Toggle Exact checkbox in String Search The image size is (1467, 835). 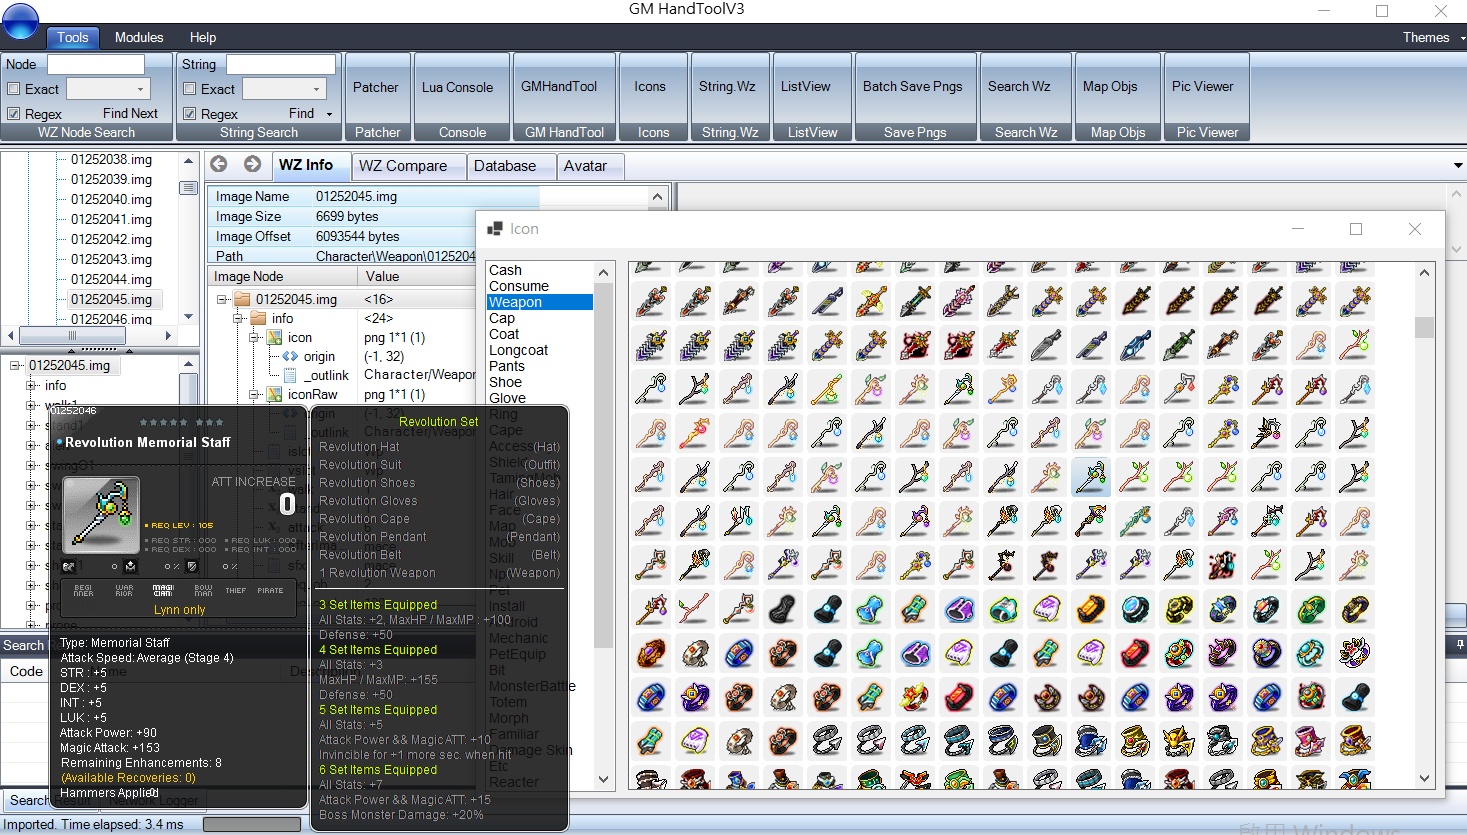pyautogui.click(x=189, y=89)
